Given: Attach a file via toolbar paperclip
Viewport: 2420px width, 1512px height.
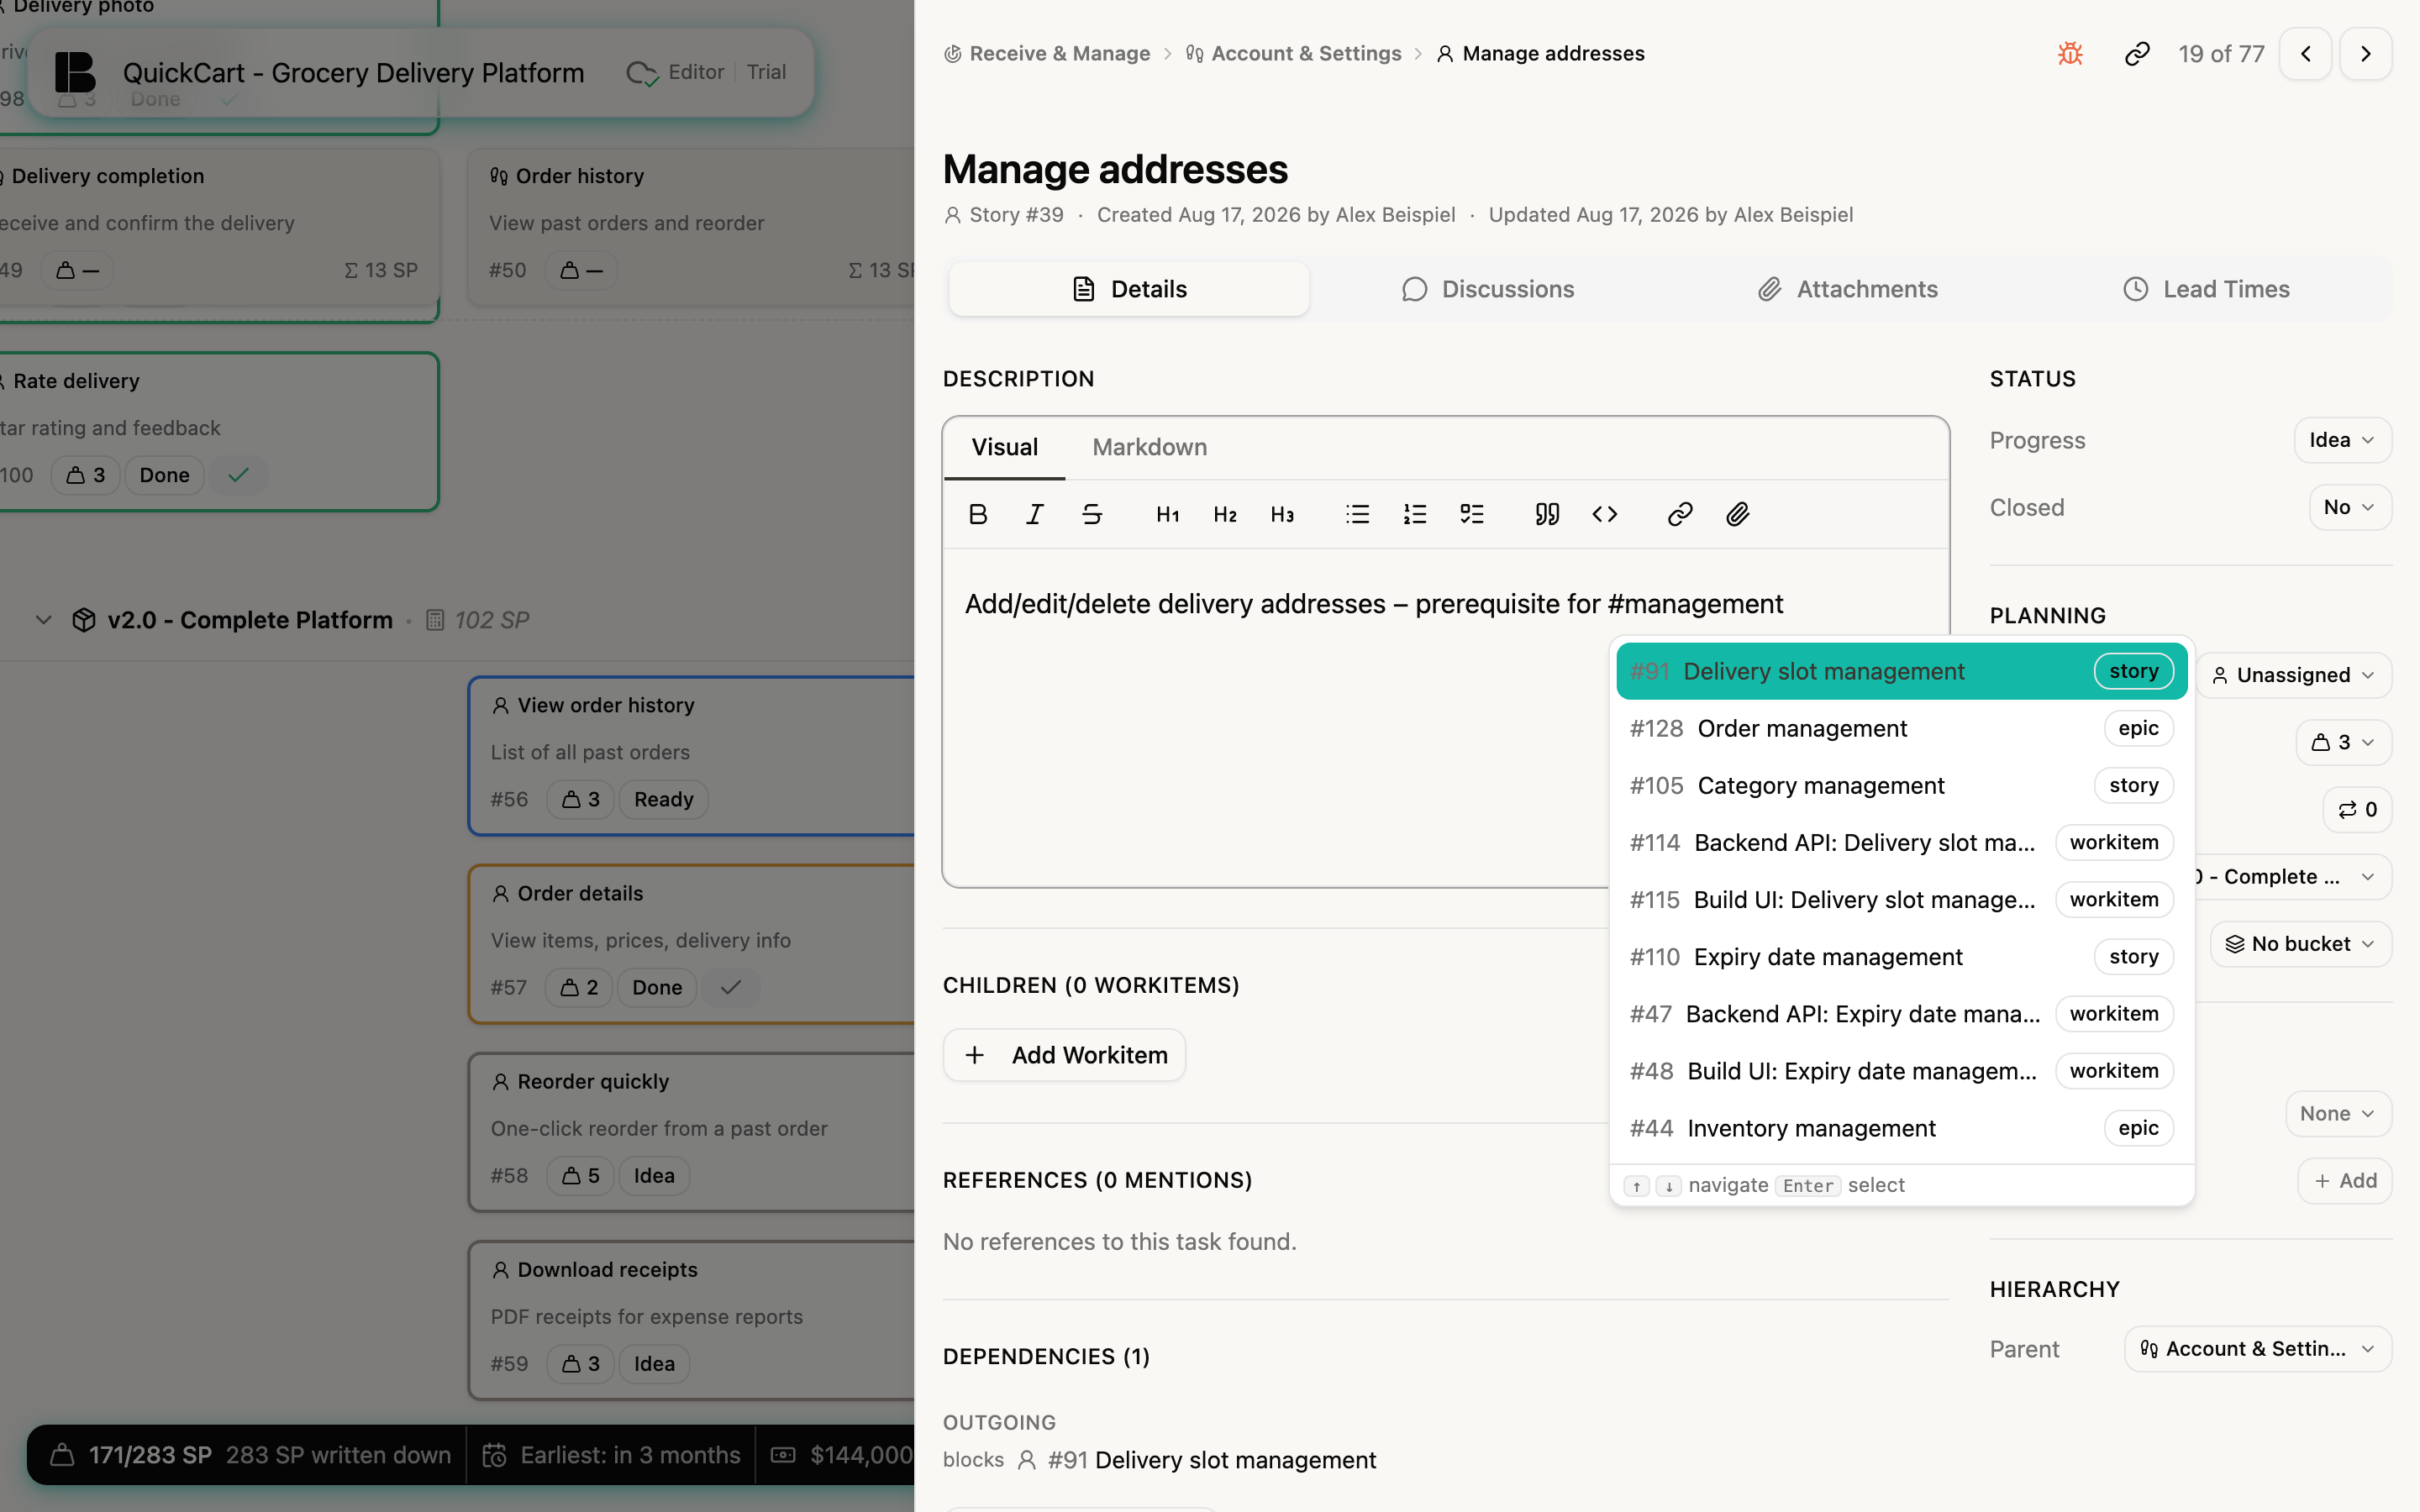Looking at the screenshot, I should point(1737,514).
